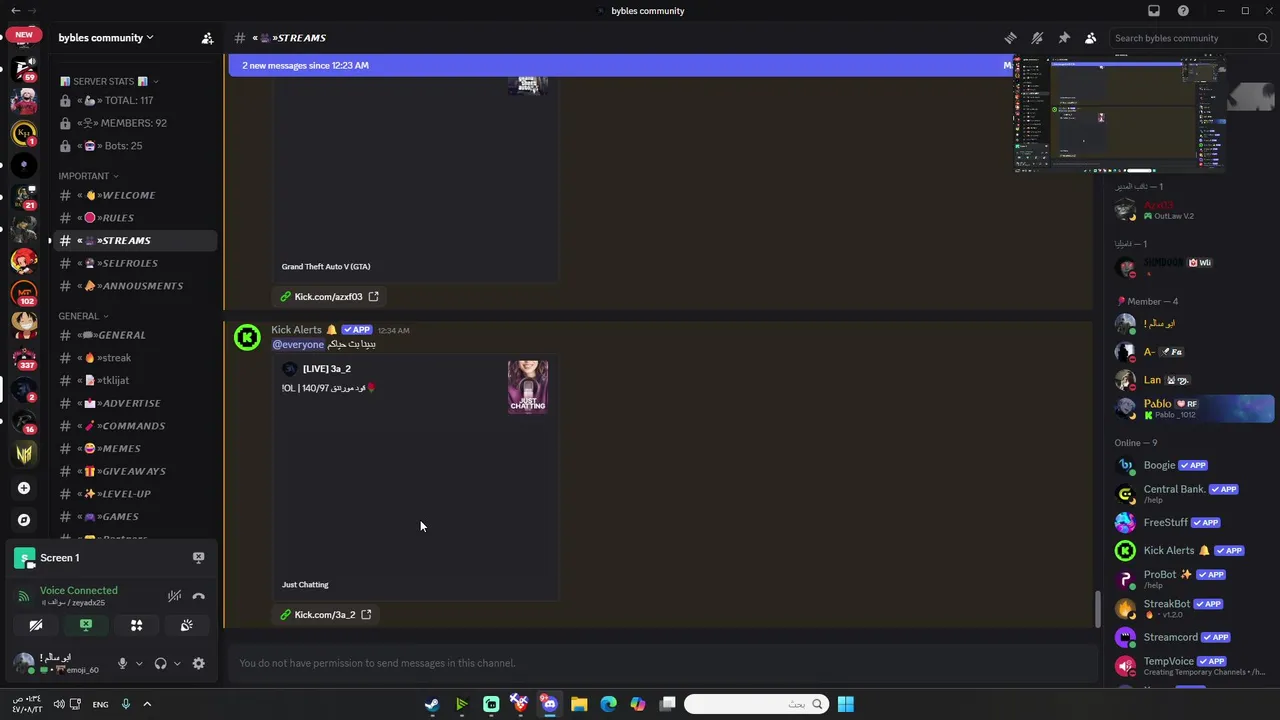Click the invite people icon beside server name

point(207,38)
